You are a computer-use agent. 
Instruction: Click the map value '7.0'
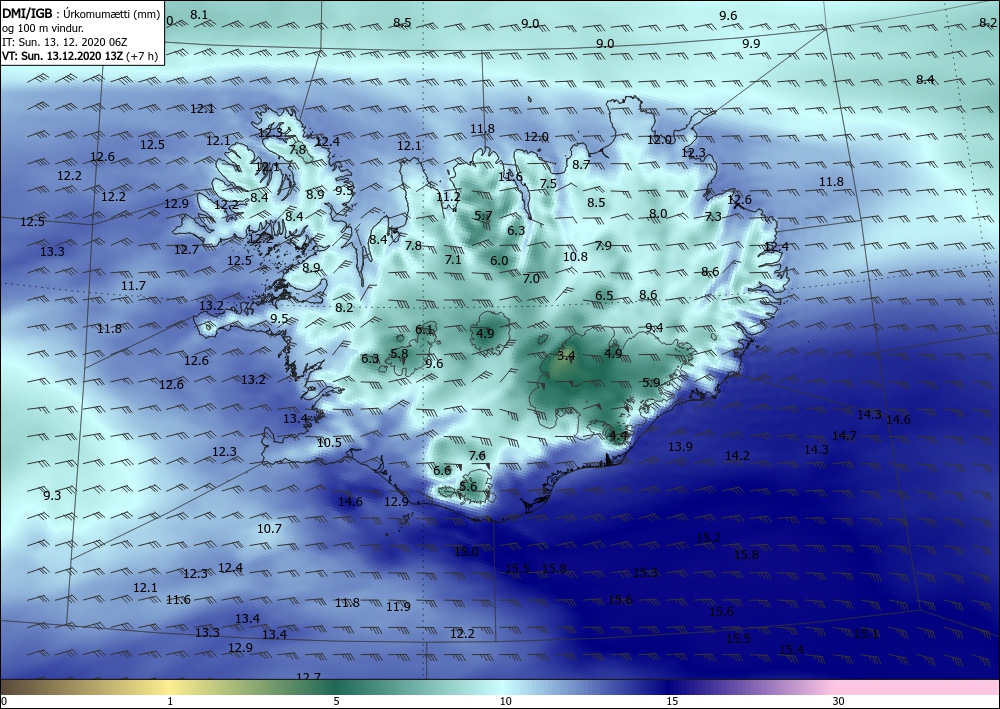click(531, 279)
